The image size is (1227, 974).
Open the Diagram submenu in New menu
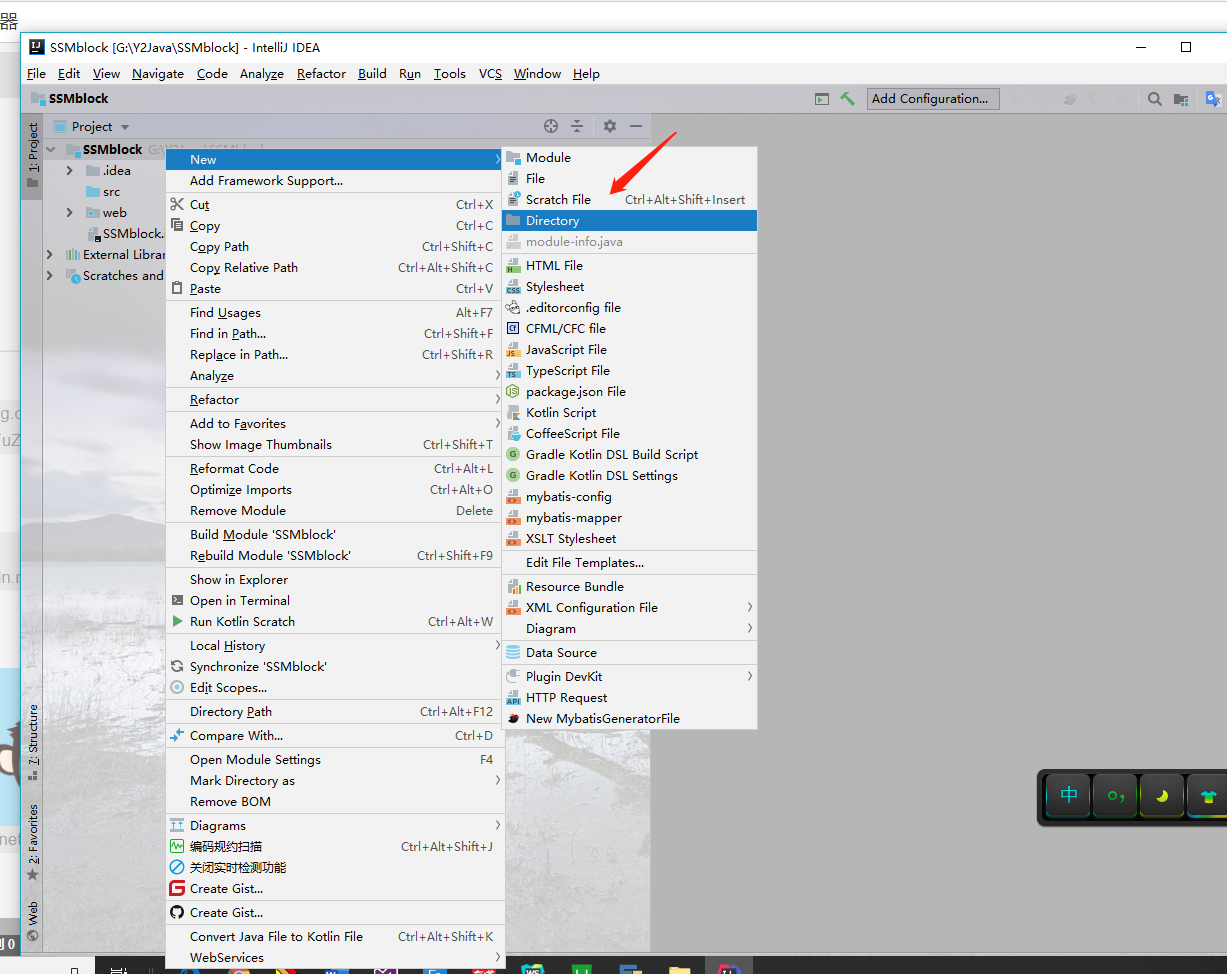(629, 628)
